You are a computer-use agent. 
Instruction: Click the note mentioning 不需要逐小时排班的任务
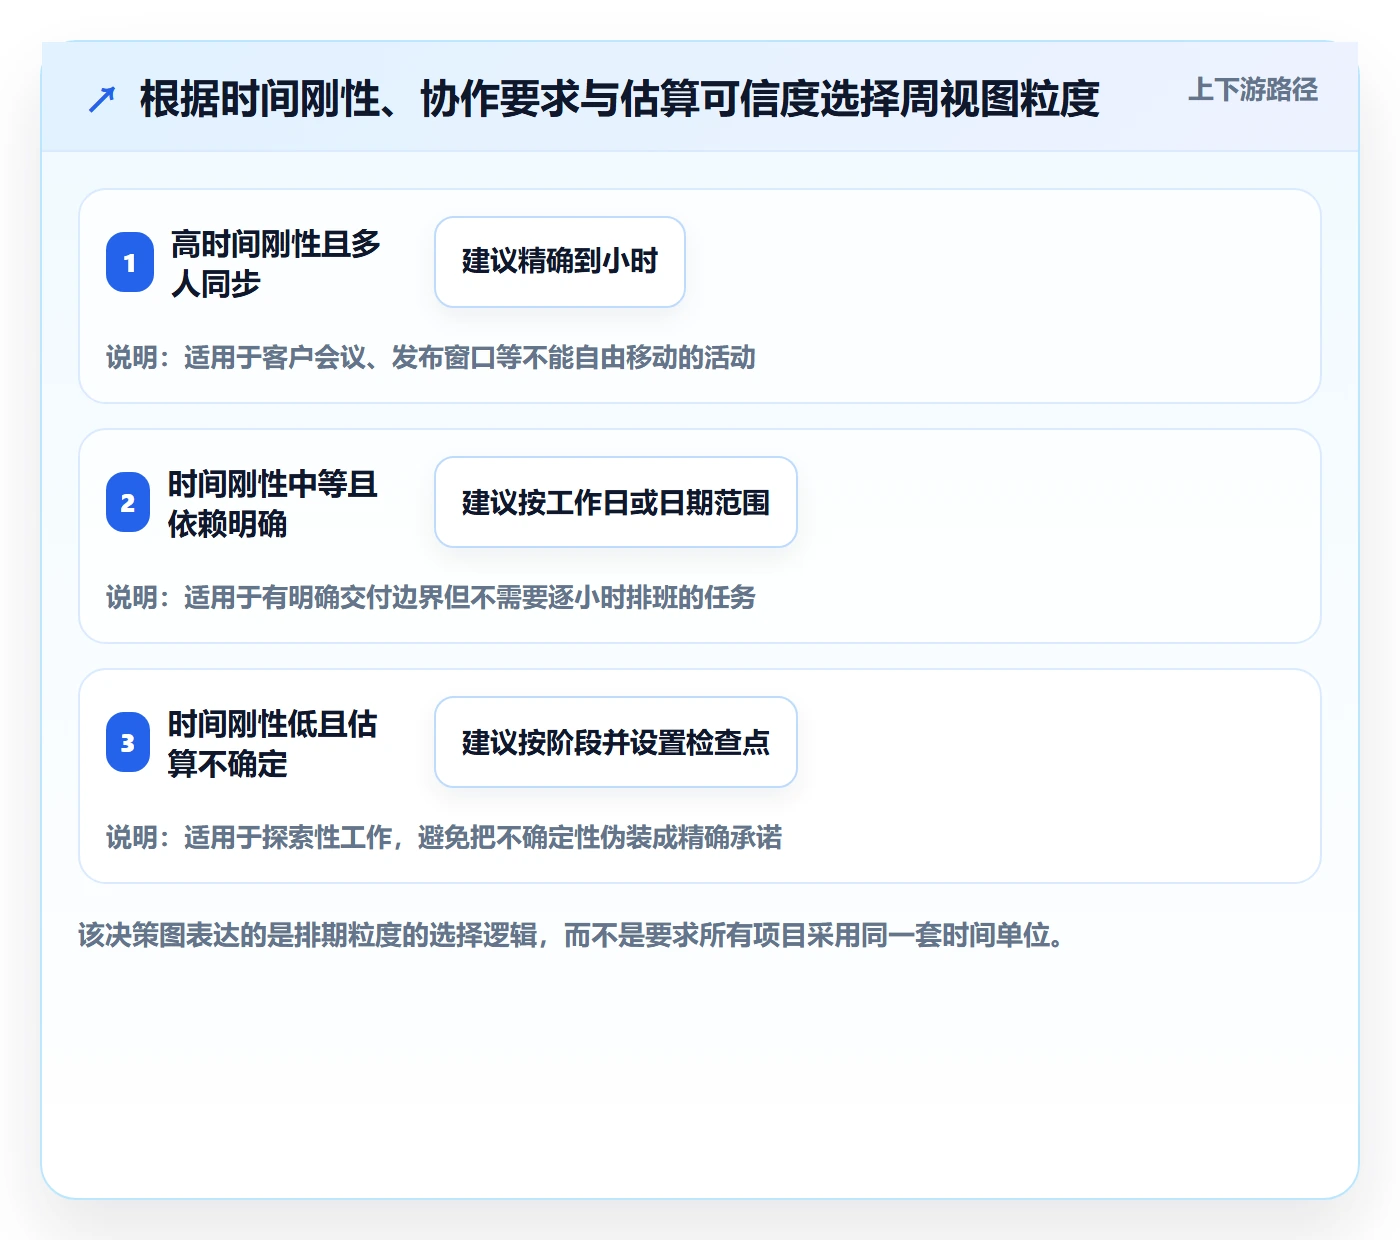[x=431, y=598]
